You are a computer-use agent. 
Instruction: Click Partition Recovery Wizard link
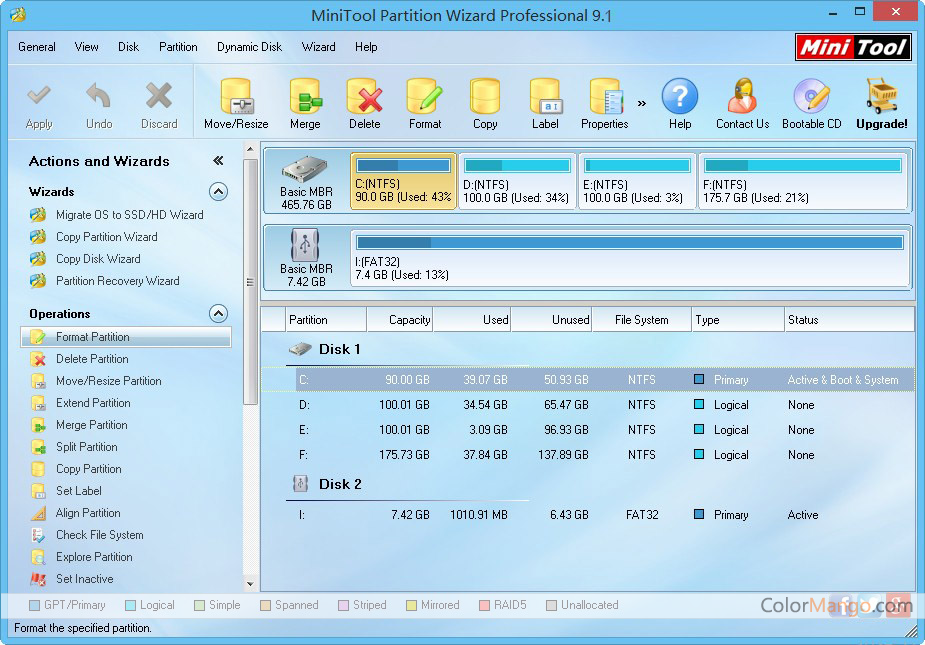point(117,281)
